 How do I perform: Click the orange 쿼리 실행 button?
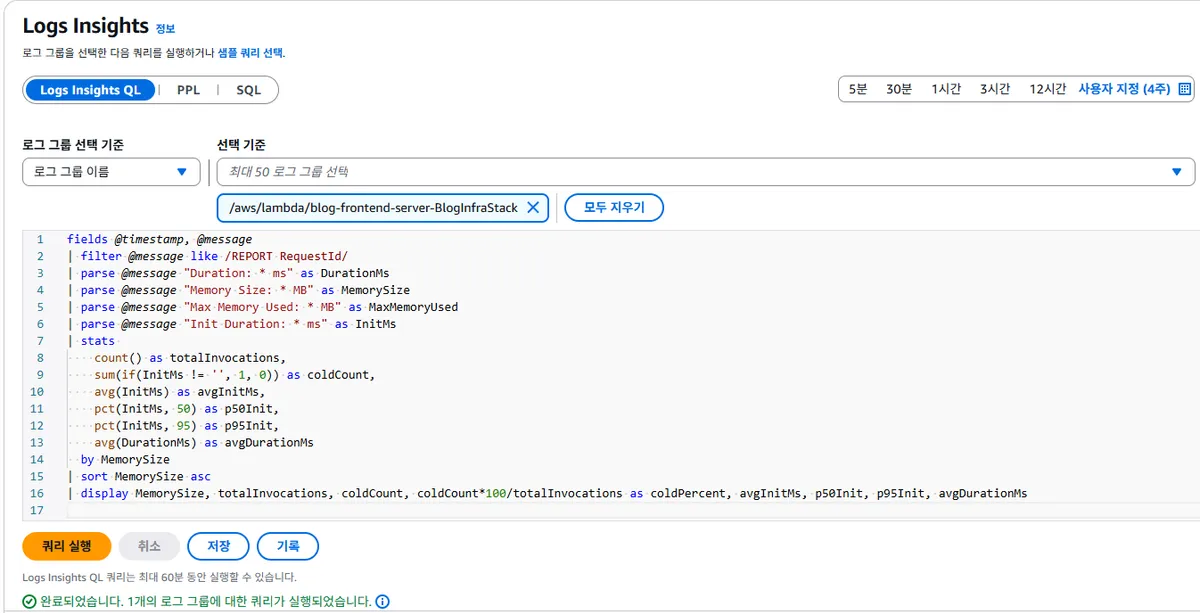pyautogui.click(x=66, y=546)
